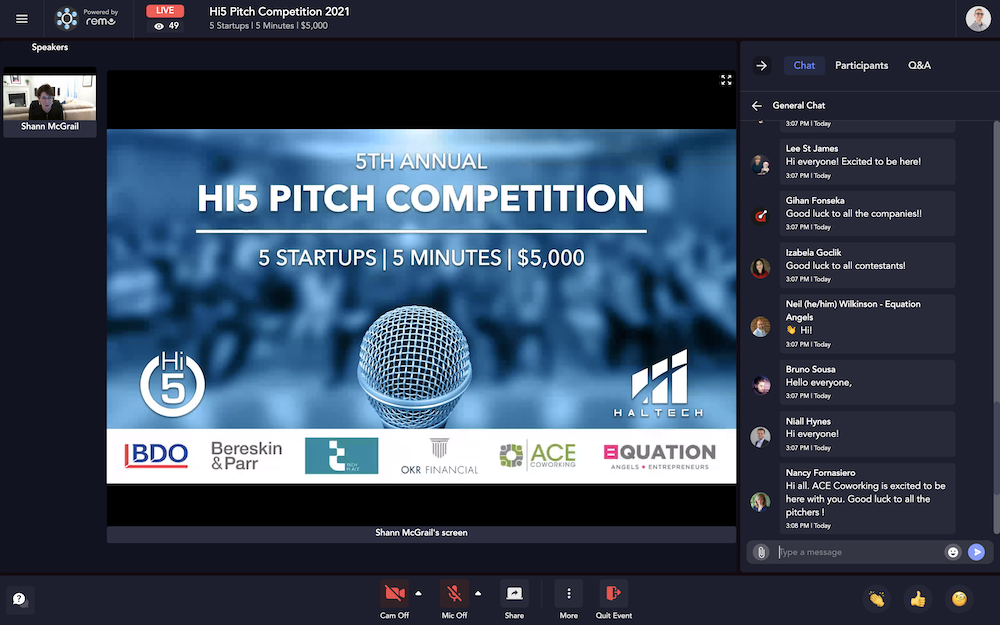
Task: Click message "Good luck to all the companies!!"
Action: 853,214
